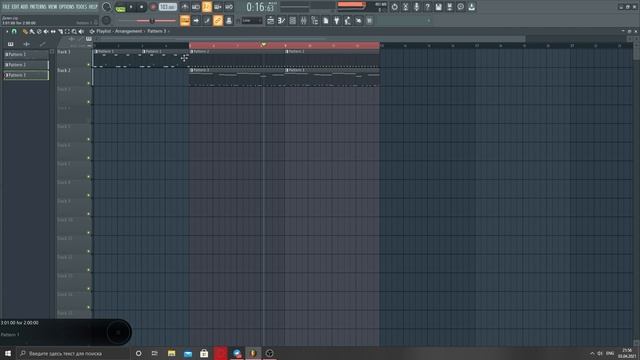640x360 pixels.
Task: Expand the Arrangement breadcrumb in playlist title
Action: [128, 31]
